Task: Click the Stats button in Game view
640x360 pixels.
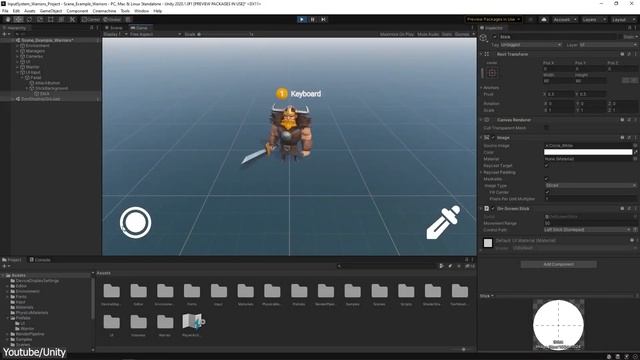Action: [x=447, y=34]
